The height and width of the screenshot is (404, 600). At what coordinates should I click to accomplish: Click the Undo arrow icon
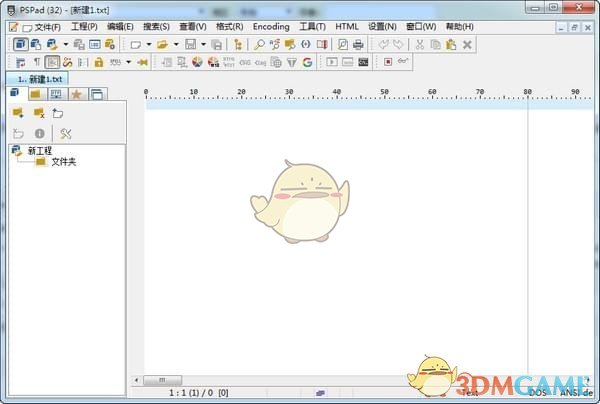coord(383,45)
